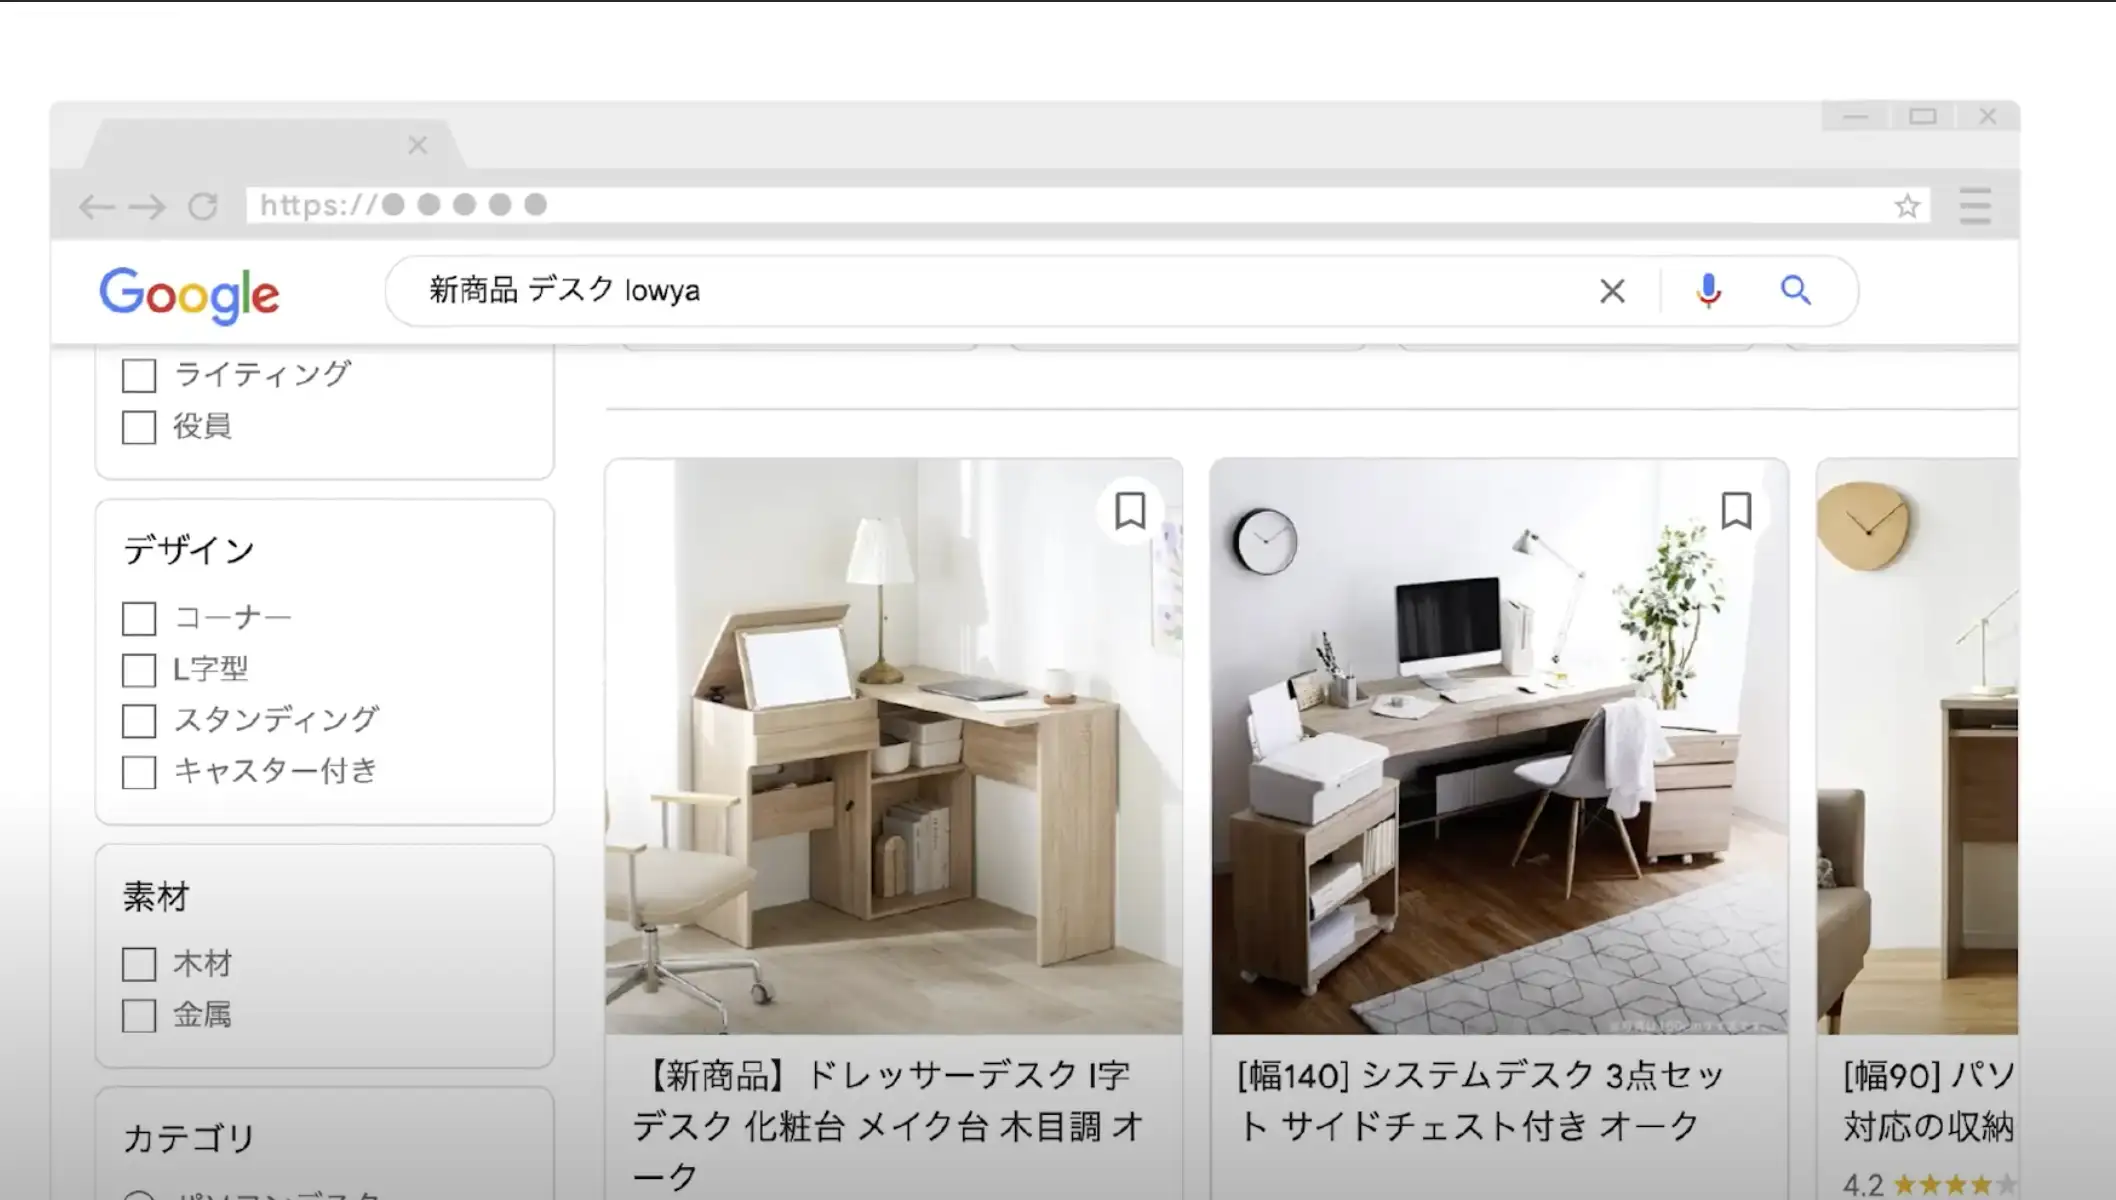The width and height of the screenshot is (2116, 1200).
Task: Close the browser tab
Action: click(418, 146)
